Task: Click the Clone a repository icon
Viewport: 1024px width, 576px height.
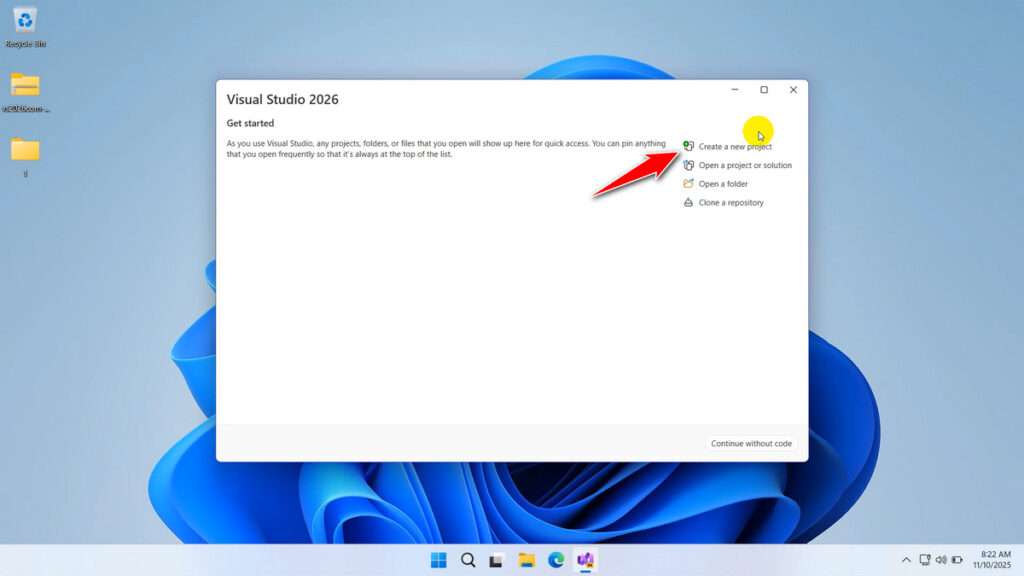Action: click(x=688, y=203)
